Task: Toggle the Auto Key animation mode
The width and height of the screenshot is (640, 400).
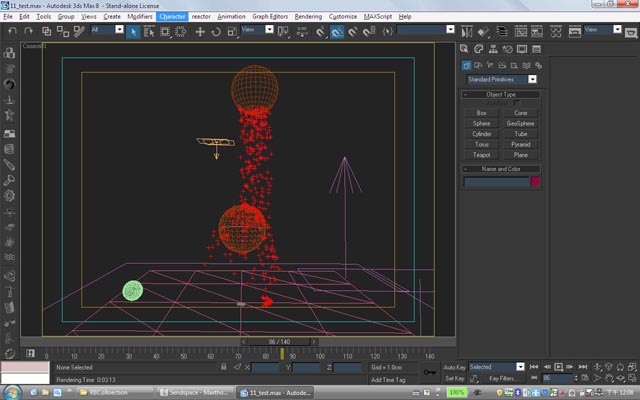Action: pos(454,367)
